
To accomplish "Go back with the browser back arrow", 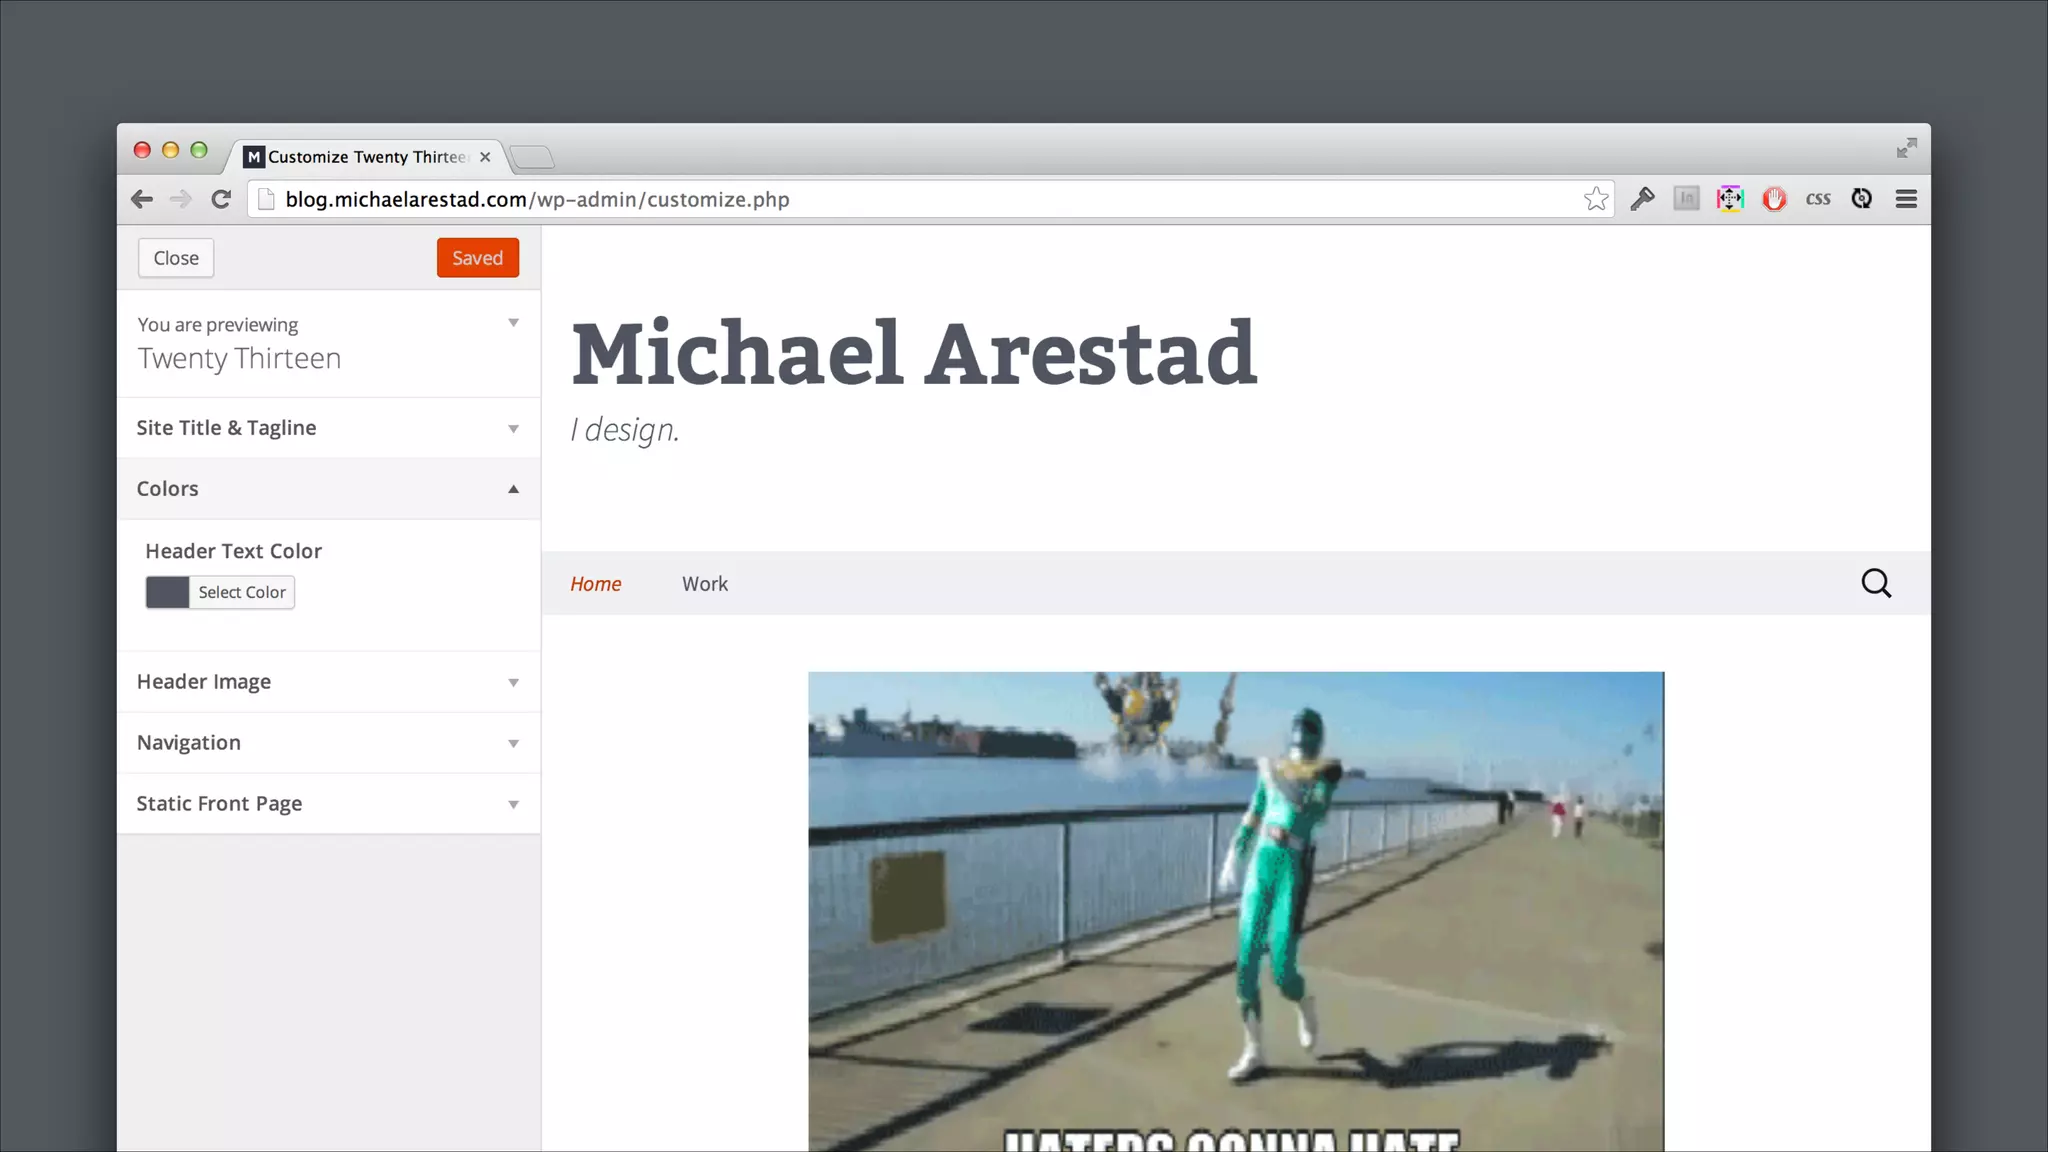I will pos(142,199).
